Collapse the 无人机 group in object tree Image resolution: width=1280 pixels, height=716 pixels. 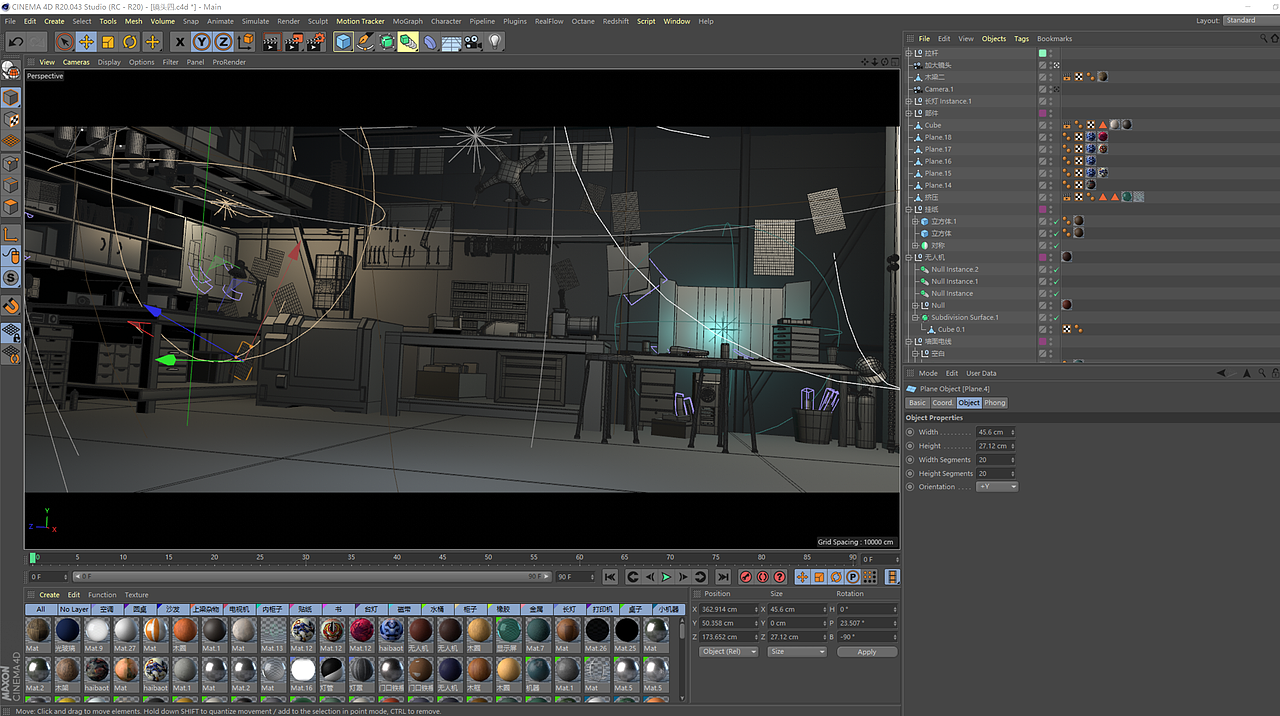(909, 258)
